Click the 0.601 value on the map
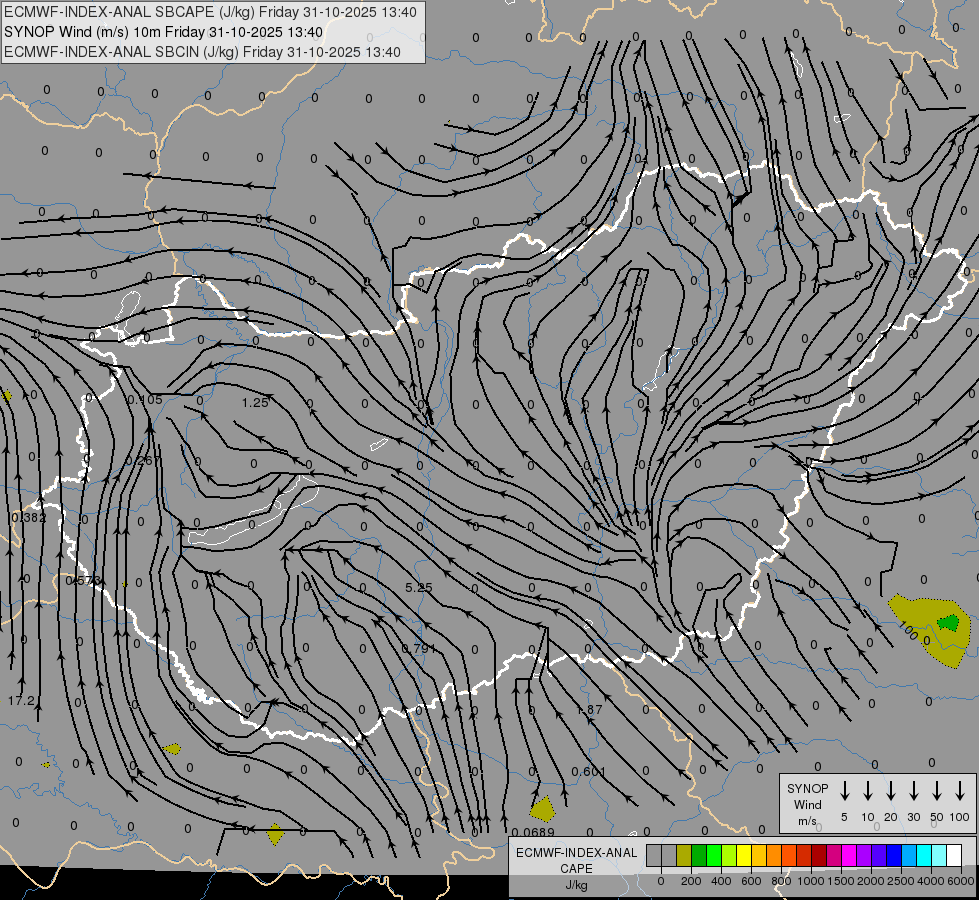Viewport: 979px width, 900px height. point(588,772)
